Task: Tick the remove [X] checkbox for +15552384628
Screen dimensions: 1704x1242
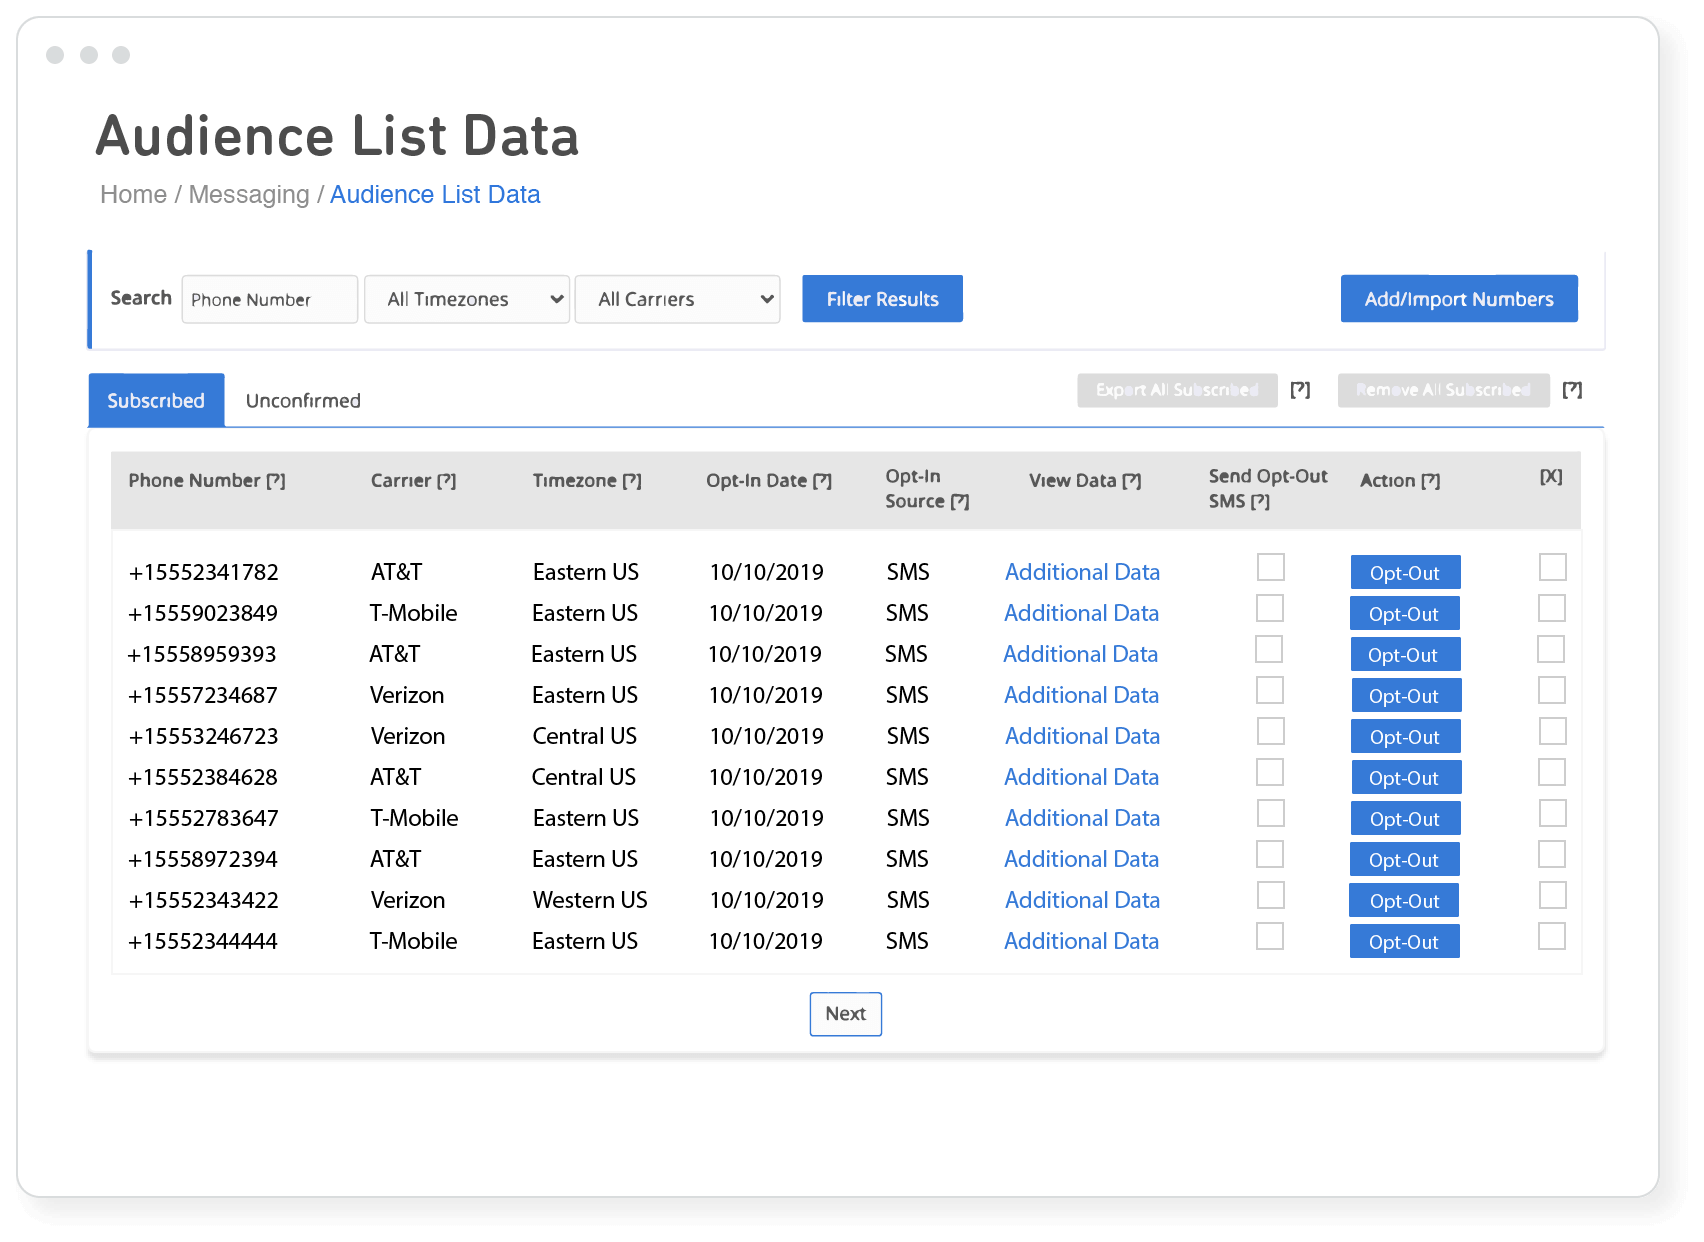Action: coord(1552,772)
